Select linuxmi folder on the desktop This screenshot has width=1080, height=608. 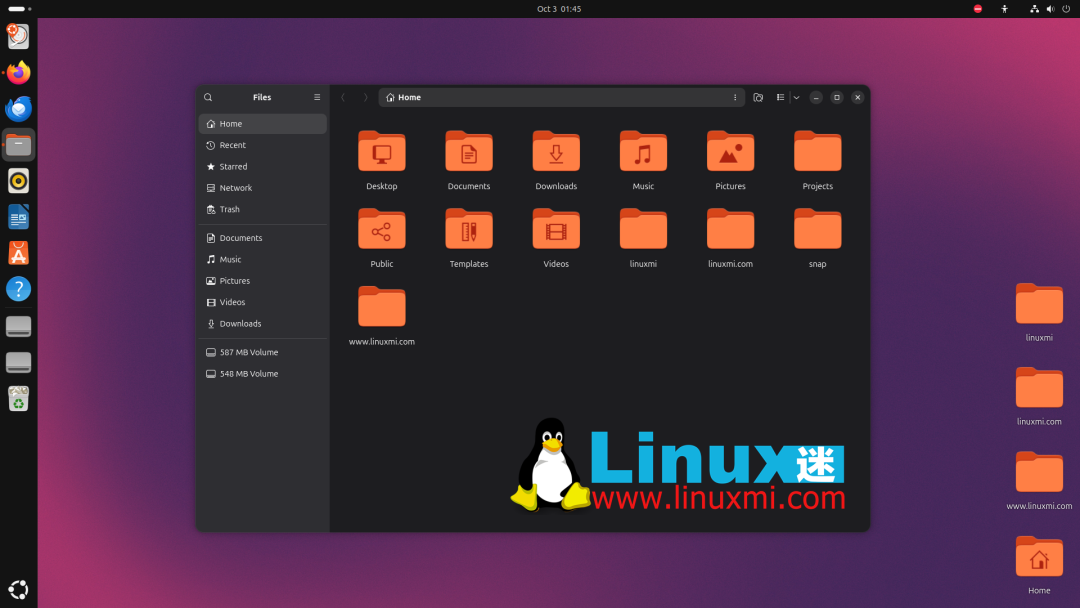point(1039,304)
